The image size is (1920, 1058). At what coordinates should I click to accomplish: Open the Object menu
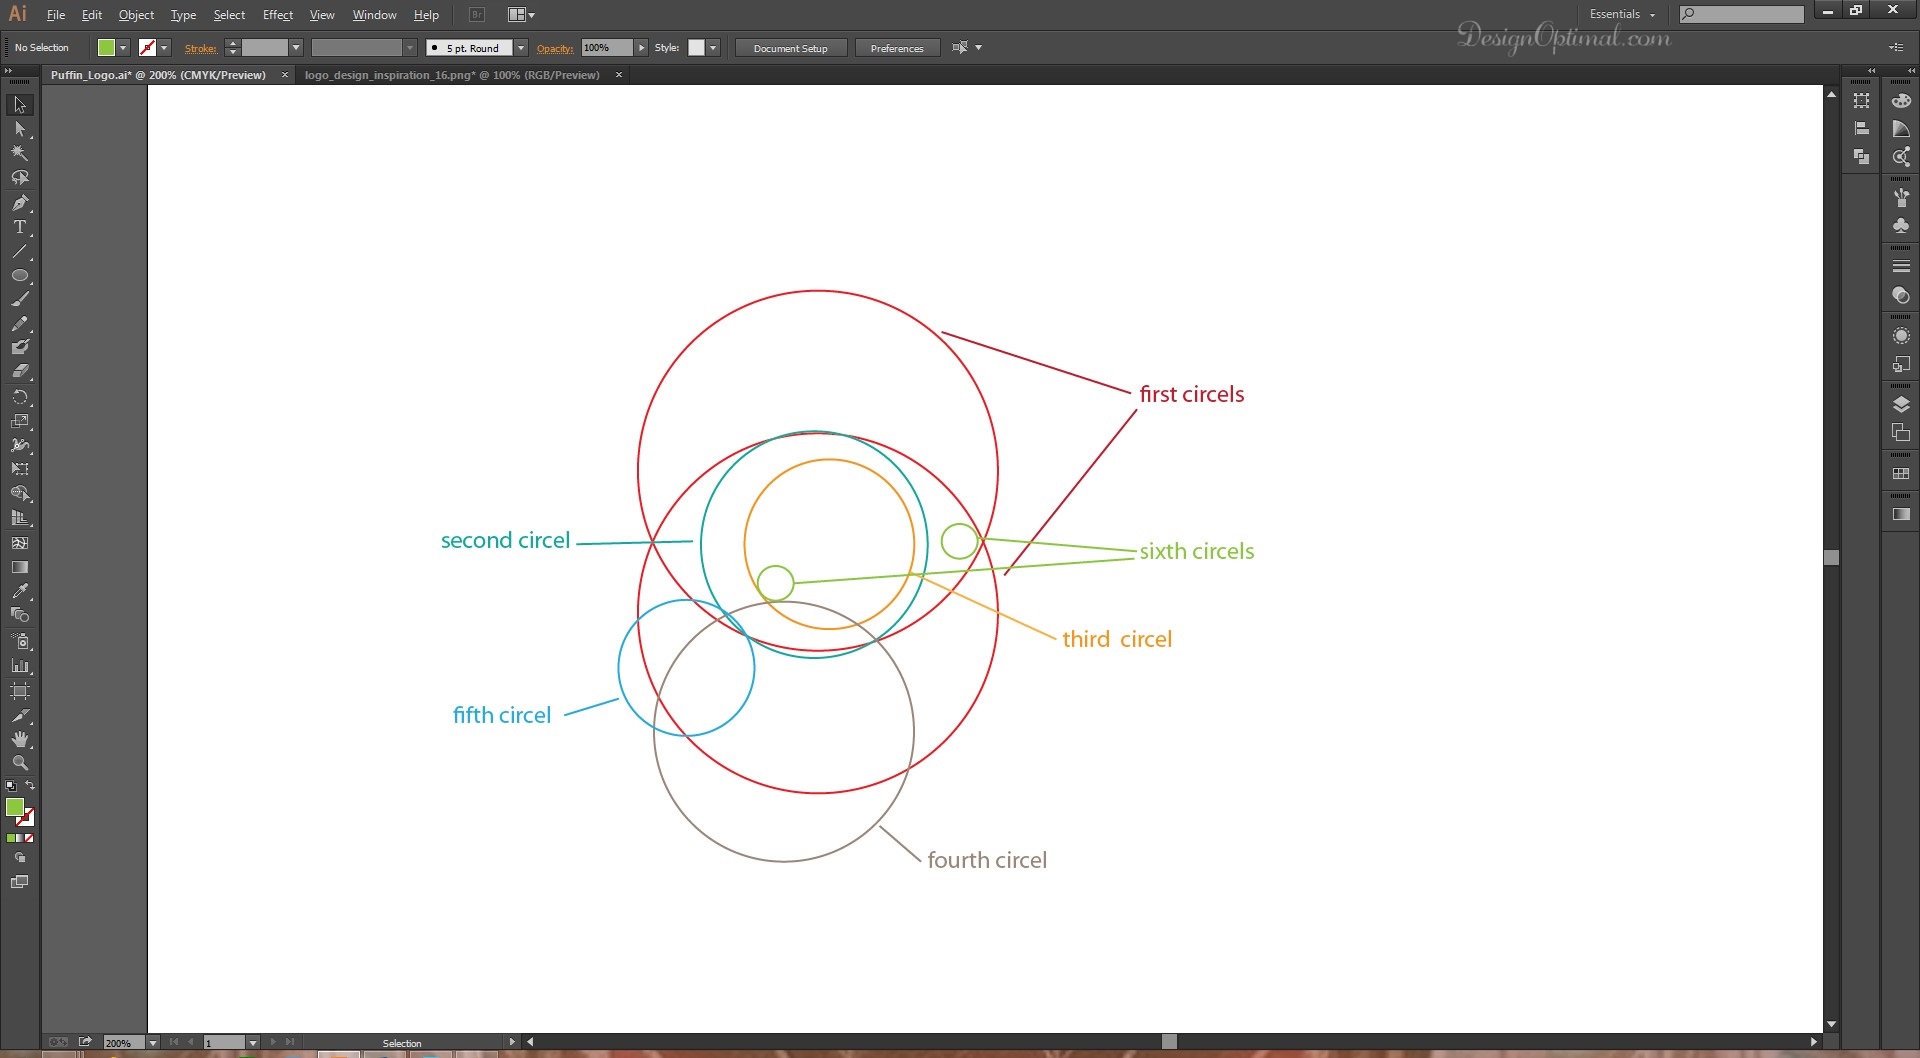coord(136,15)
